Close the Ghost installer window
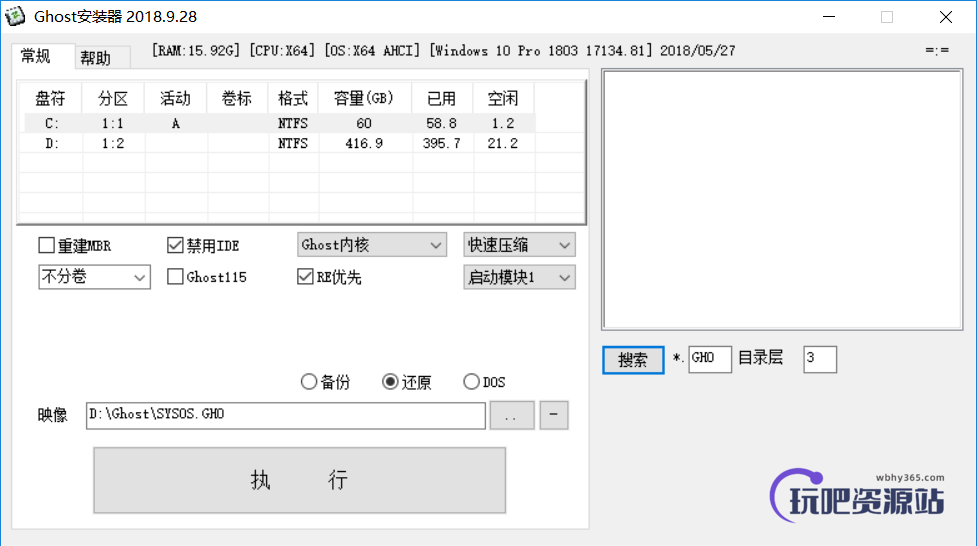The width and height of the screenshot is (977, 546). pos(946,17)
